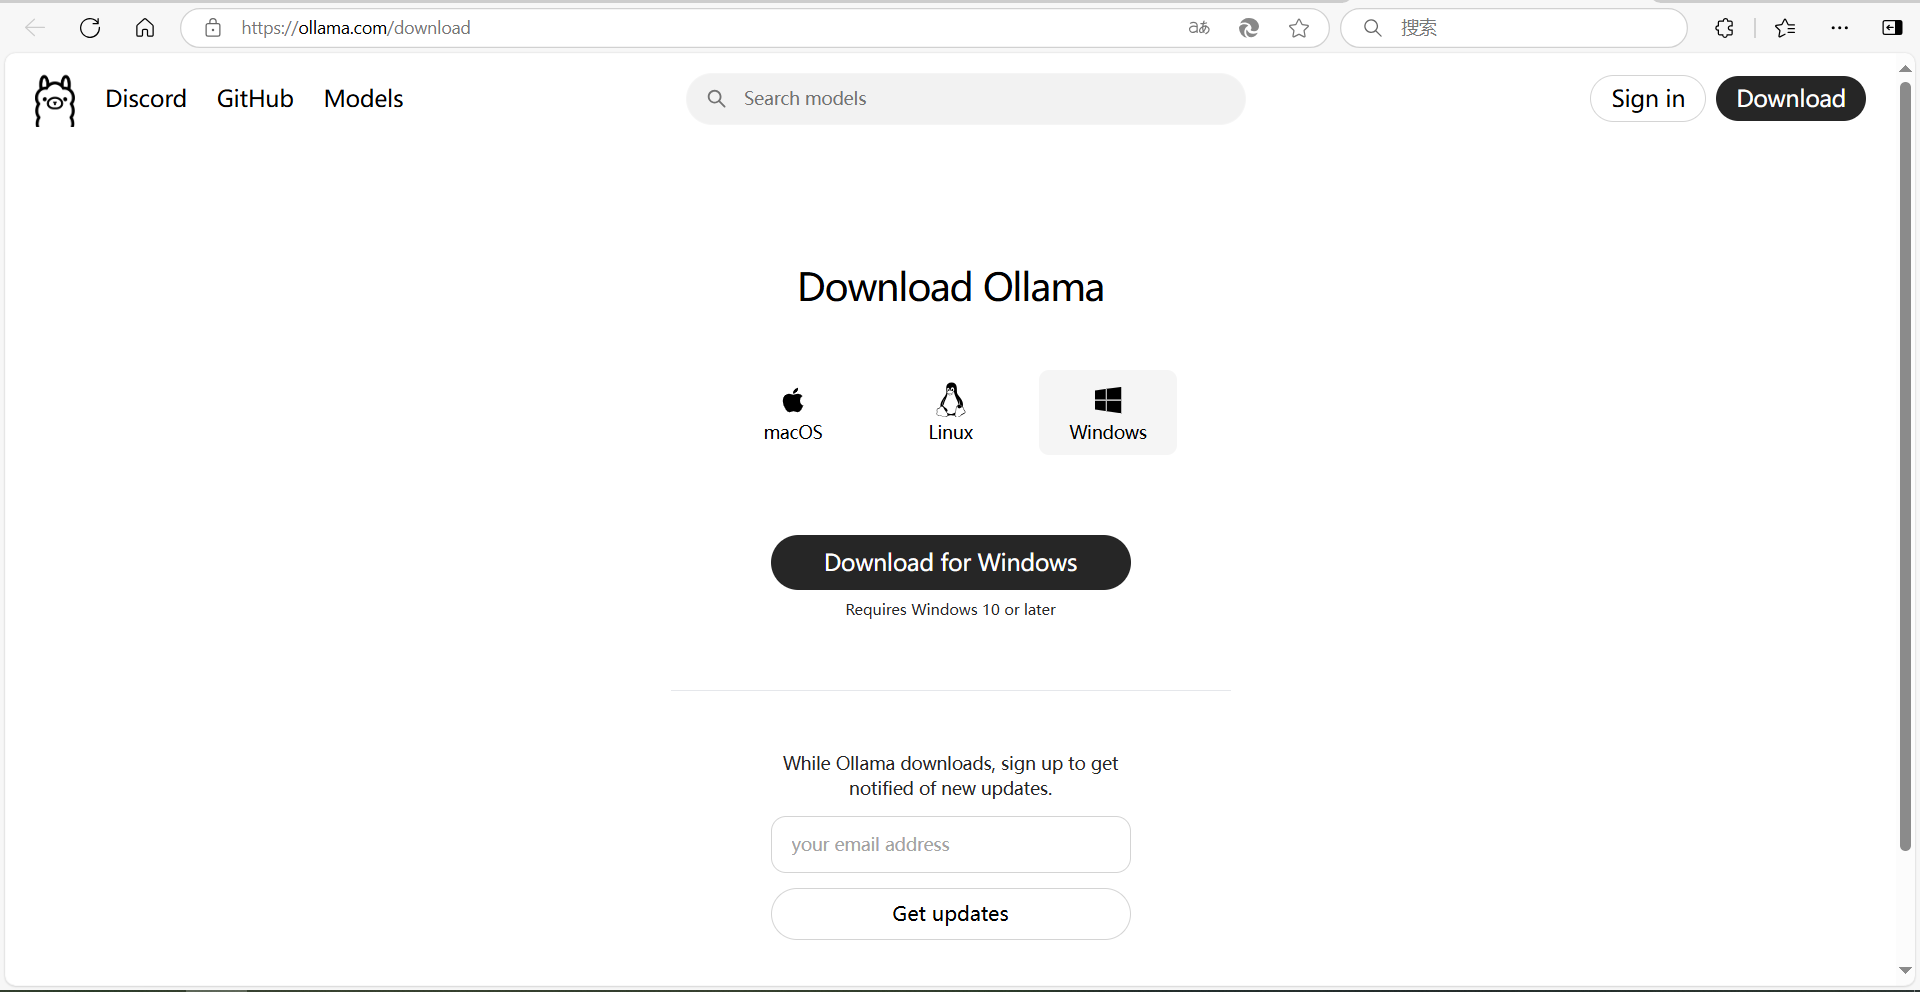Click the email address input field

[950, 845]
